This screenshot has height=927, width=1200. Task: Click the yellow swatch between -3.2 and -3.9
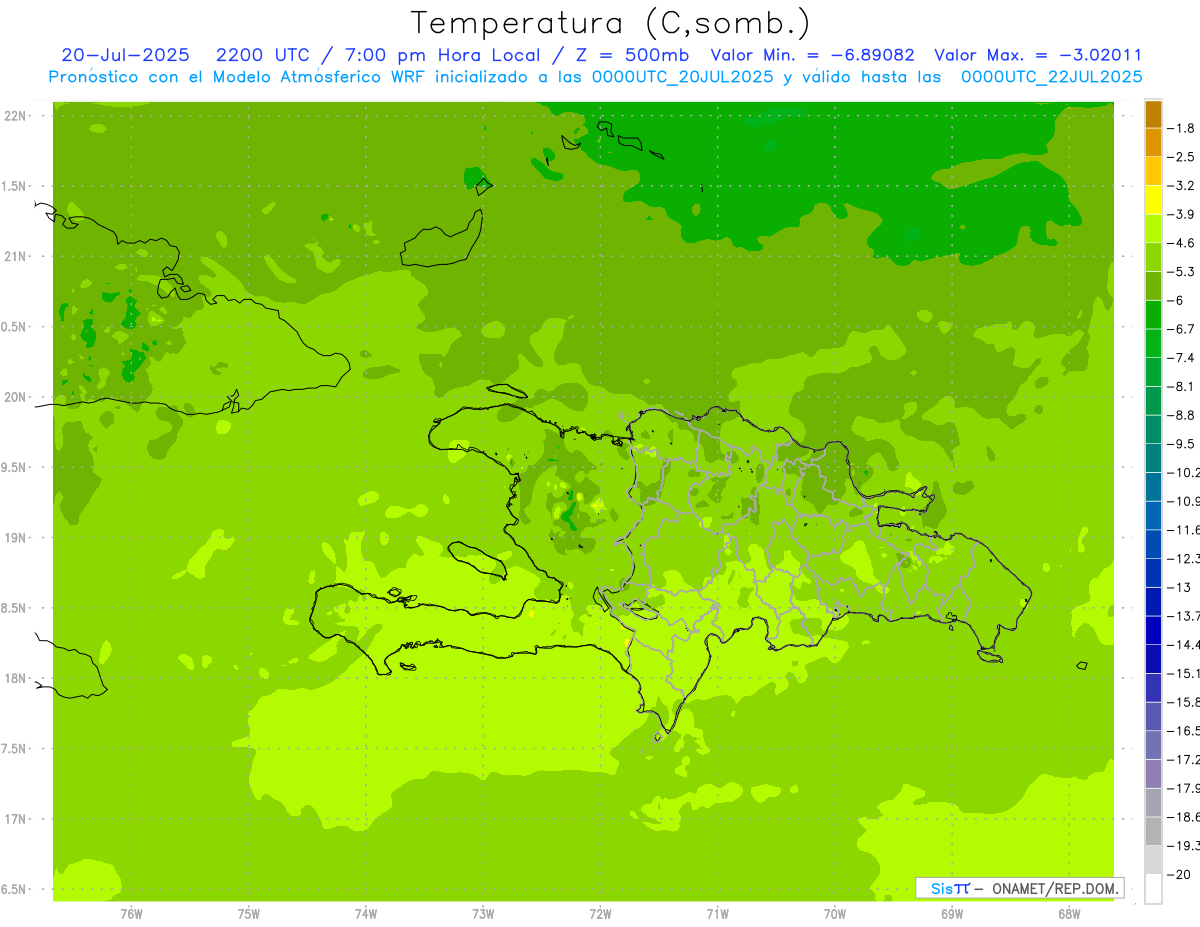click(1153, 200)
